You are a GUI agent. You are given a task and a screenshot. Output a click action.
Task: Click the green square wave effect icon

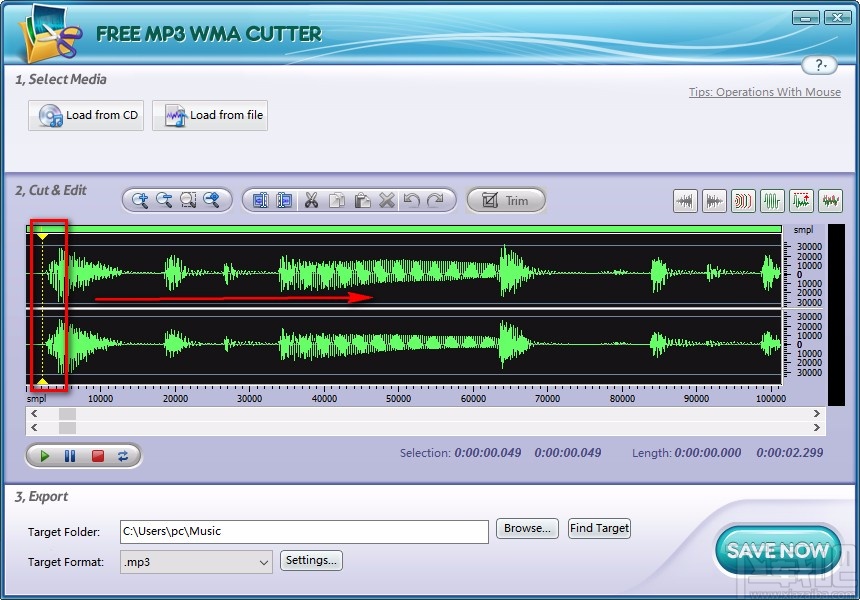(x=772, y=201)
